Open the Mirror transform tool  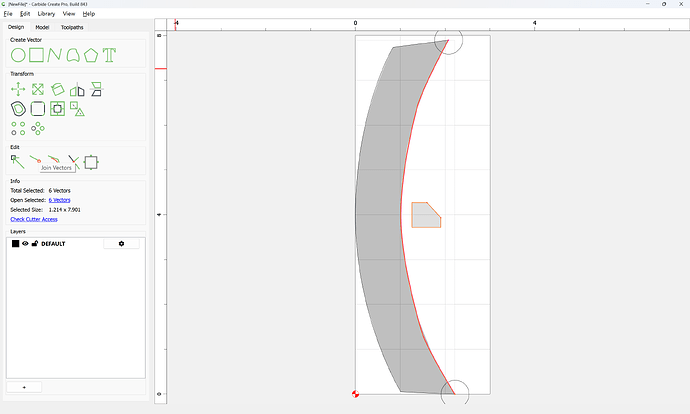[x=77, y=89]
